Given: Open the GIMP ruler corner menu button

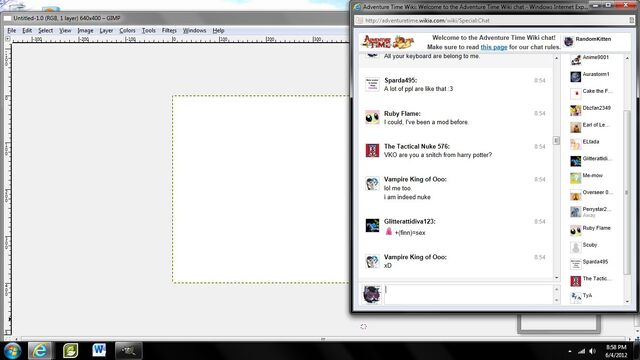Looking at the screenshot, I should pyautogui.click(x=8, y=39).
